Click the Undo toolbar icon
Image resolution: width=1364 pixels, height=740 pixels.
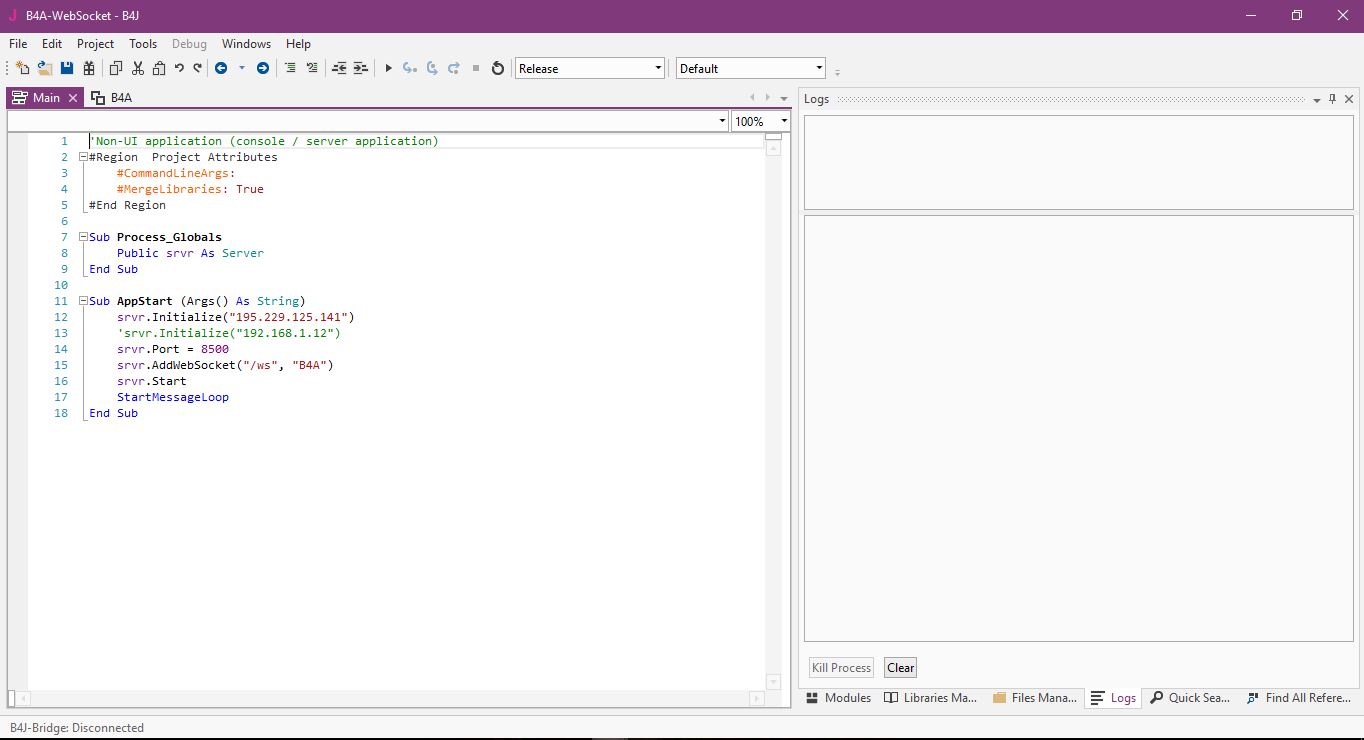[x=179, y=68]
